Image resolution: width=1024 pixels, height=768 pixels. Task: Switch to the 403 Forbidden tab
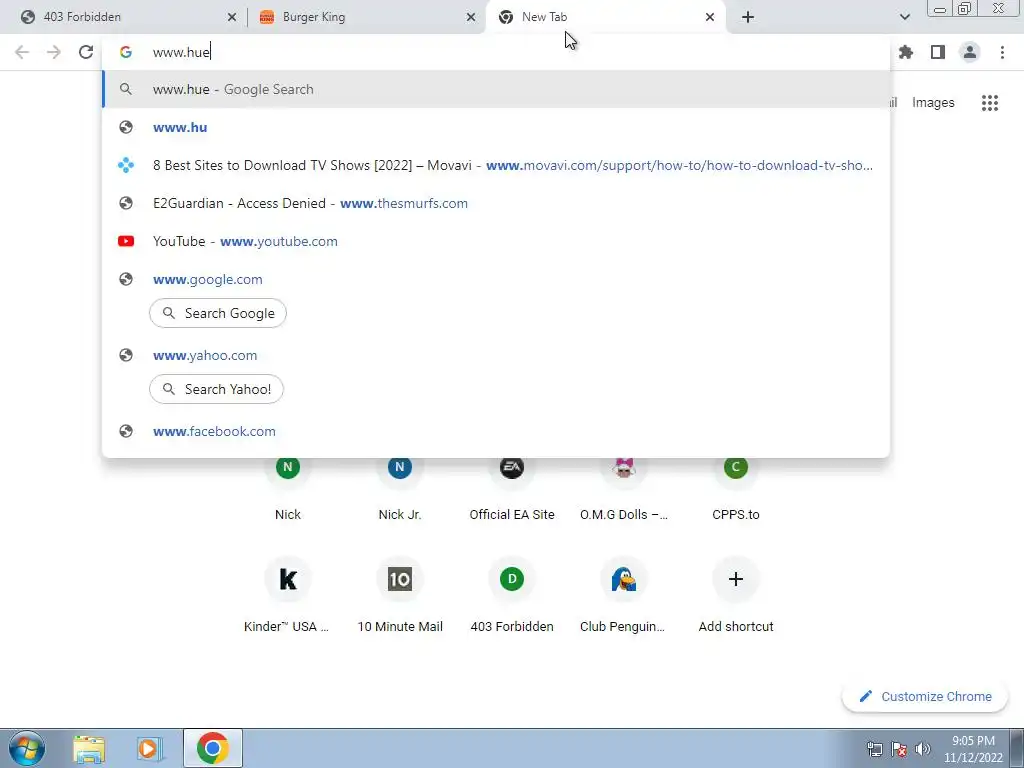pos(124,17)
